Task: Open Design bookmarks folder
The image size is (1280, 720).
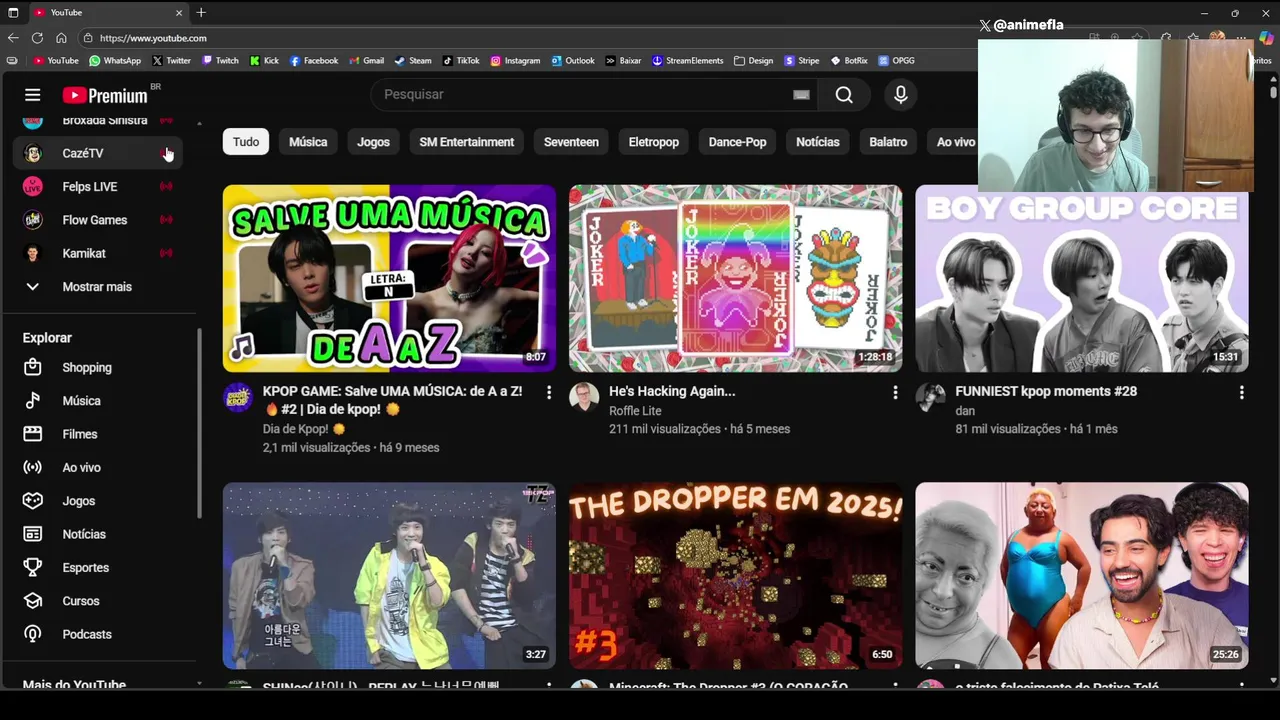Action: (753, 60)
